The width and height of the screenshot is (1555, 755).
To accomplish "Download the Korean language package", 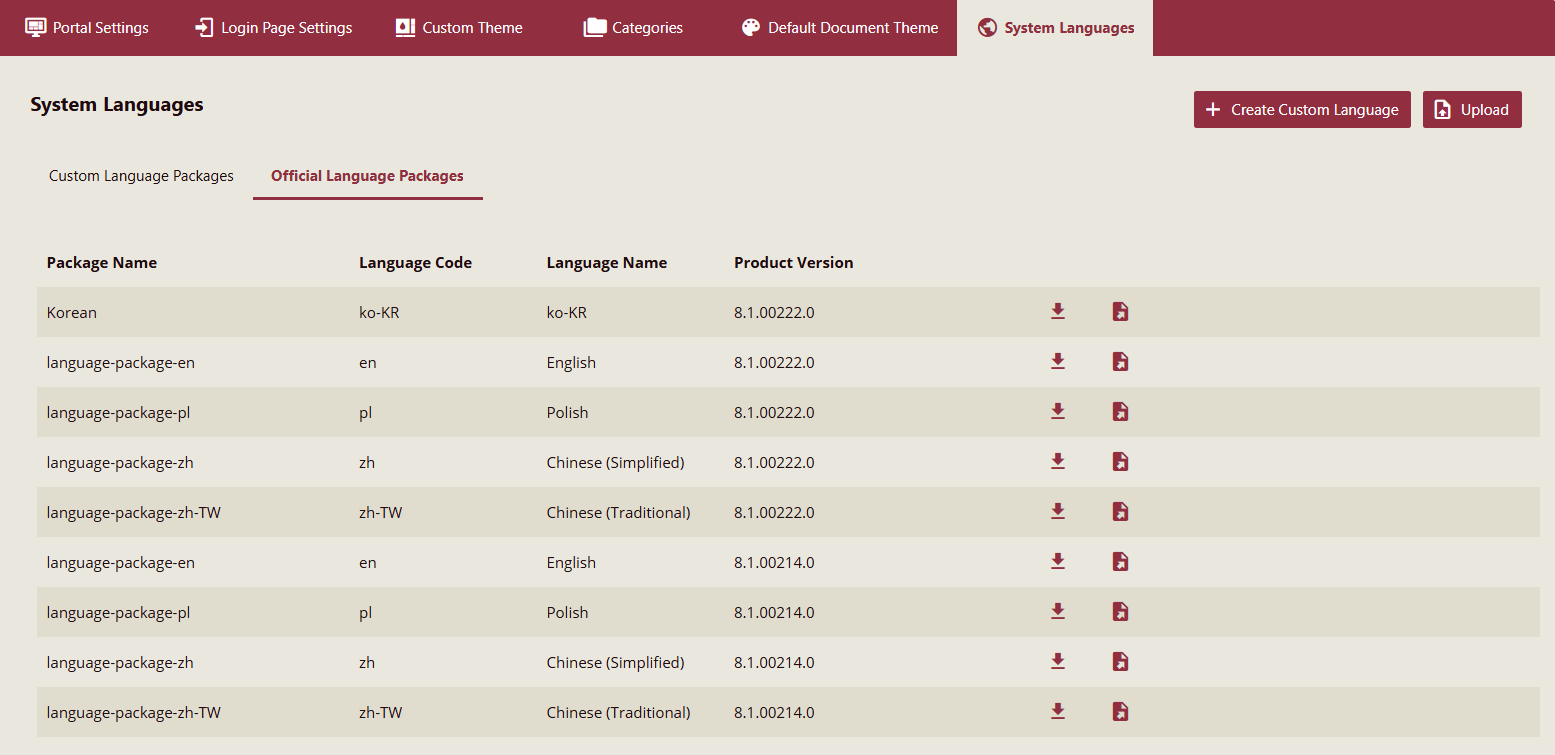I will (1058, 311).
